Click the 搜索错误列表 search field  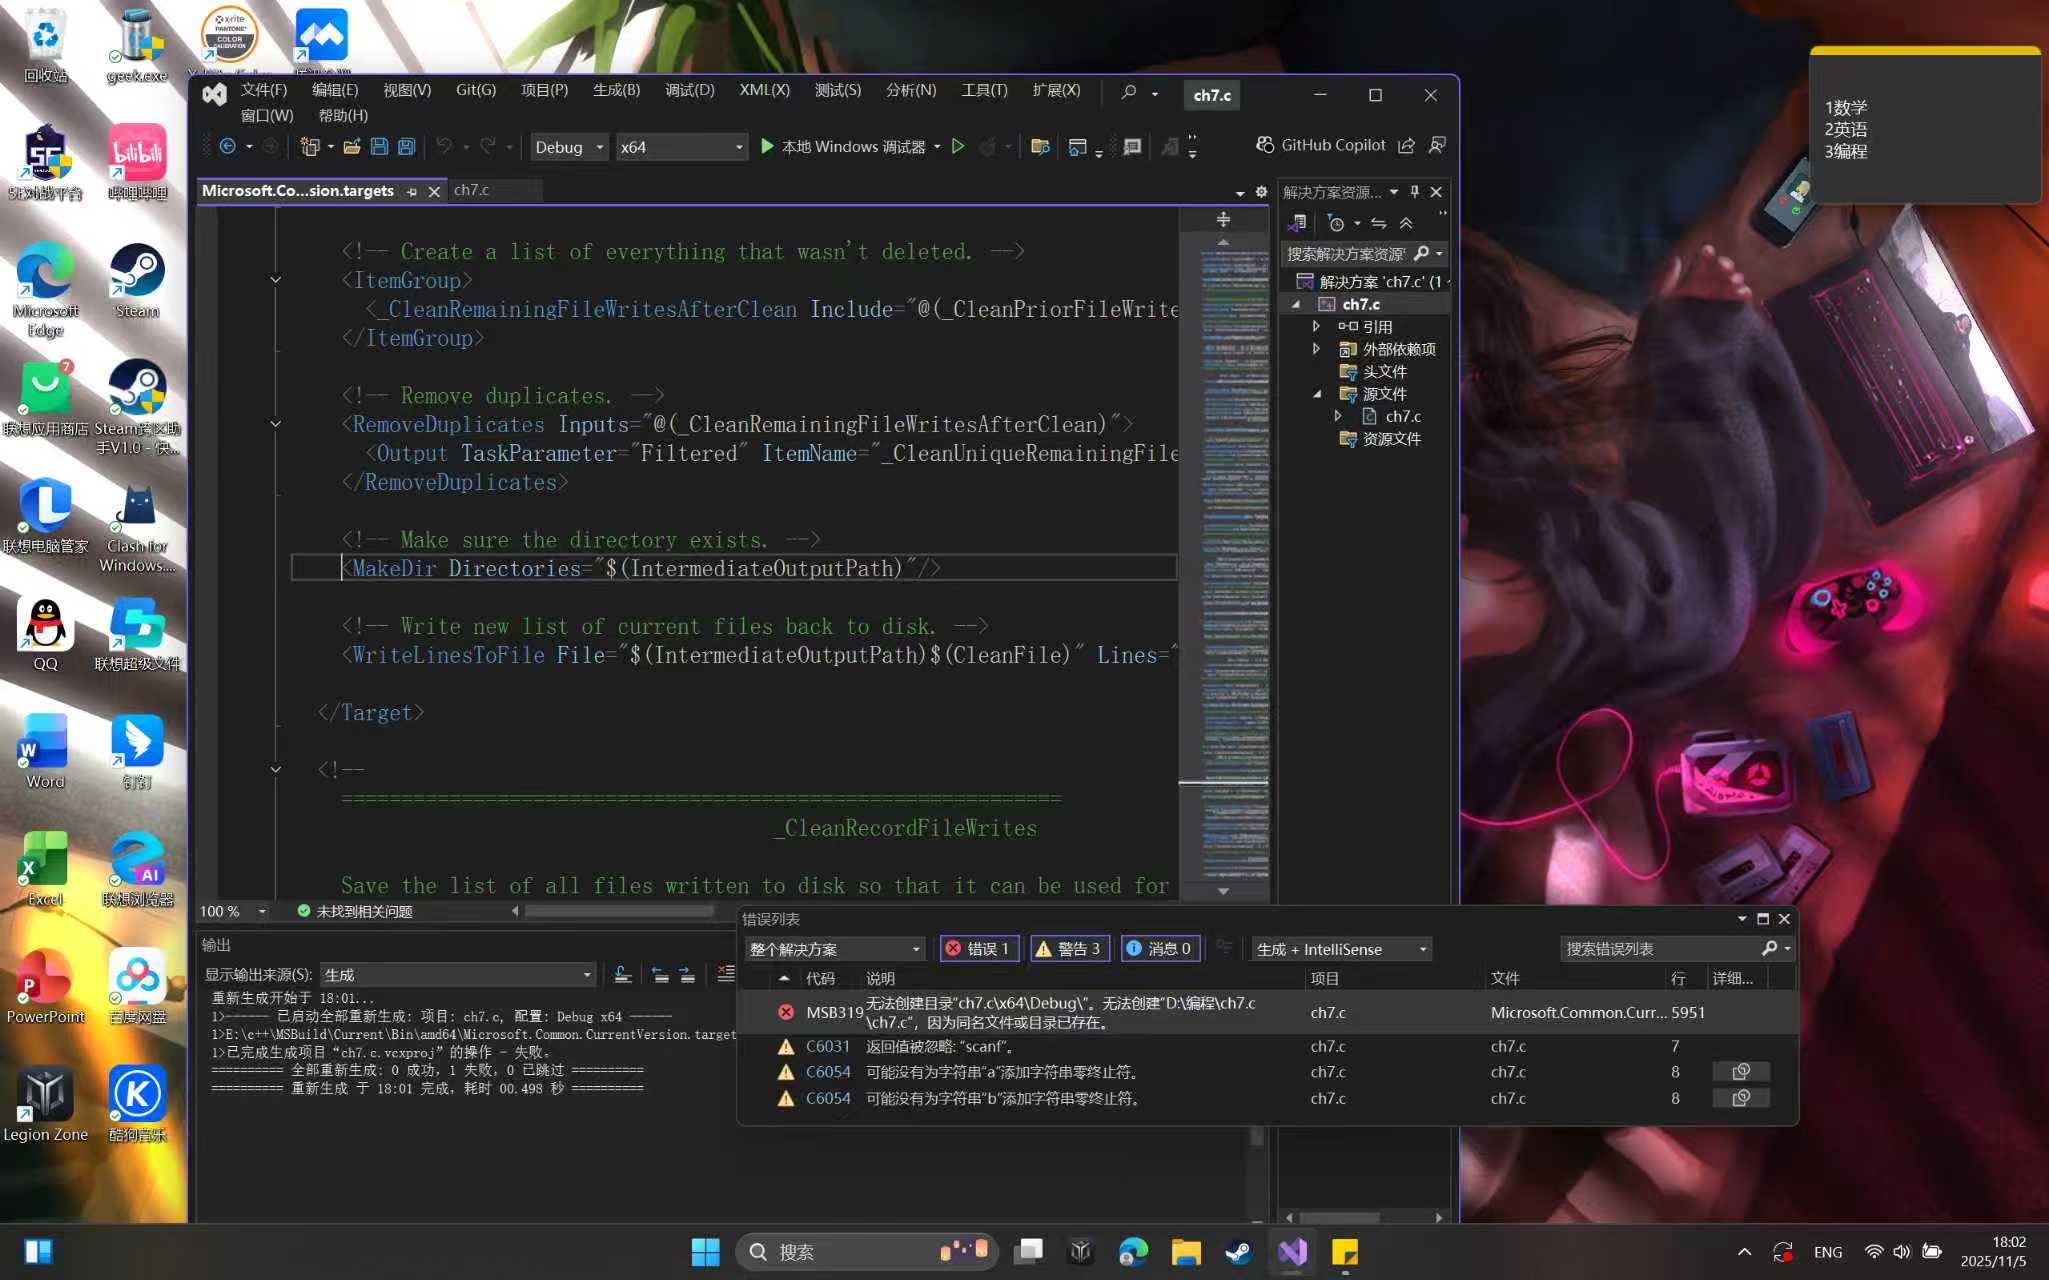[1660, 949]
